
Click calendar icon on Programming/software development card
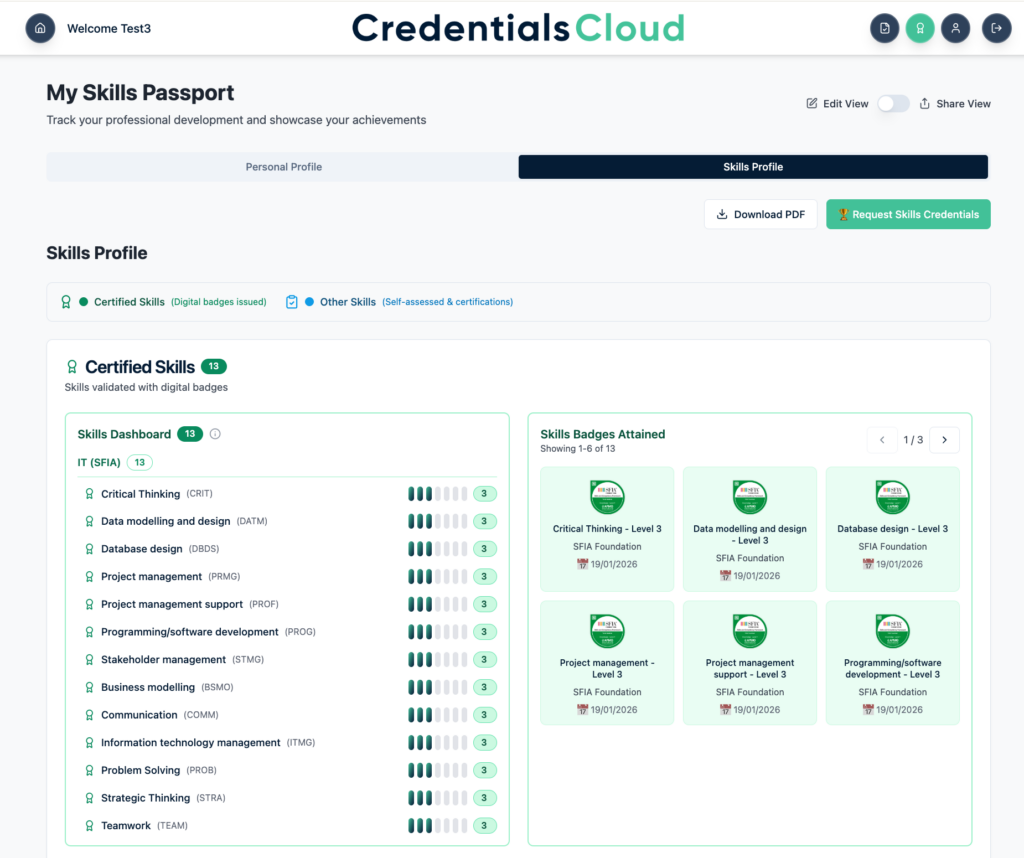click(868, 709)
